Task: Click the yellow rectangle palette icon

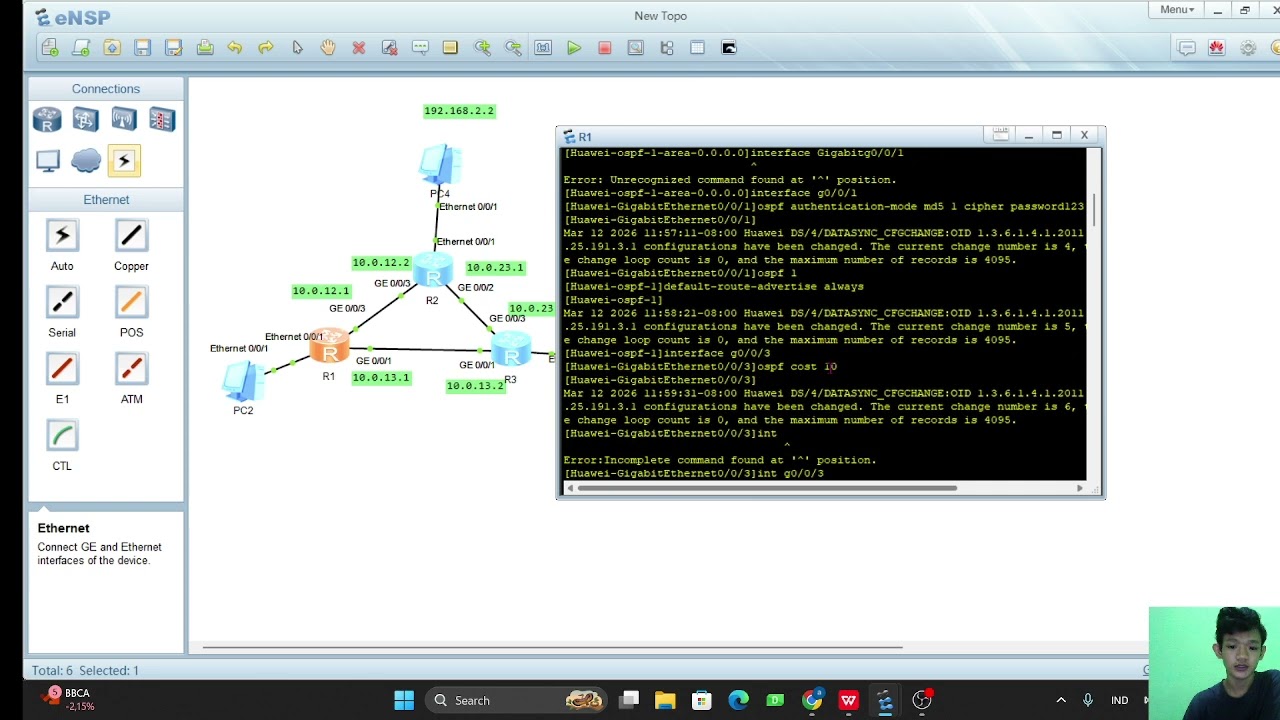Action: pos(450,47)
